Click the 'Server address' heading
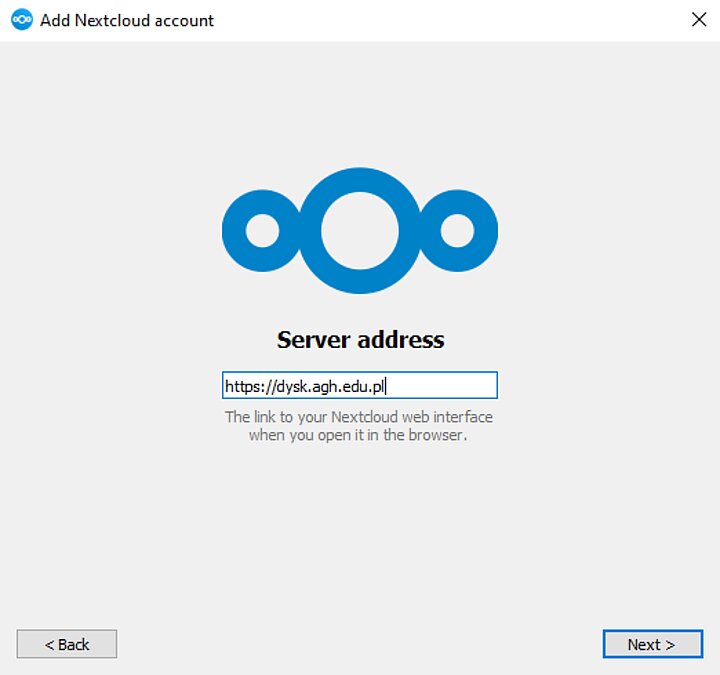This screenshot has width=720, height=675. point(360,340)
